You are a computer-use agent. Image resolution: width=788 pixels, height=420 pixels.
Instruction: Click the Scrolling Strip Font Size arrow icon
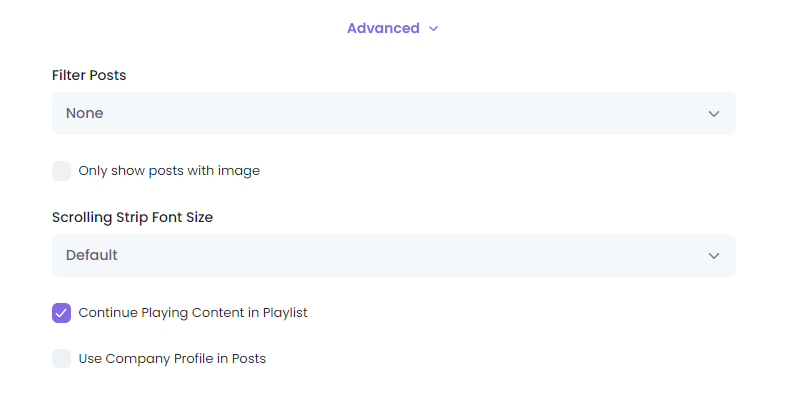(714, 256)
